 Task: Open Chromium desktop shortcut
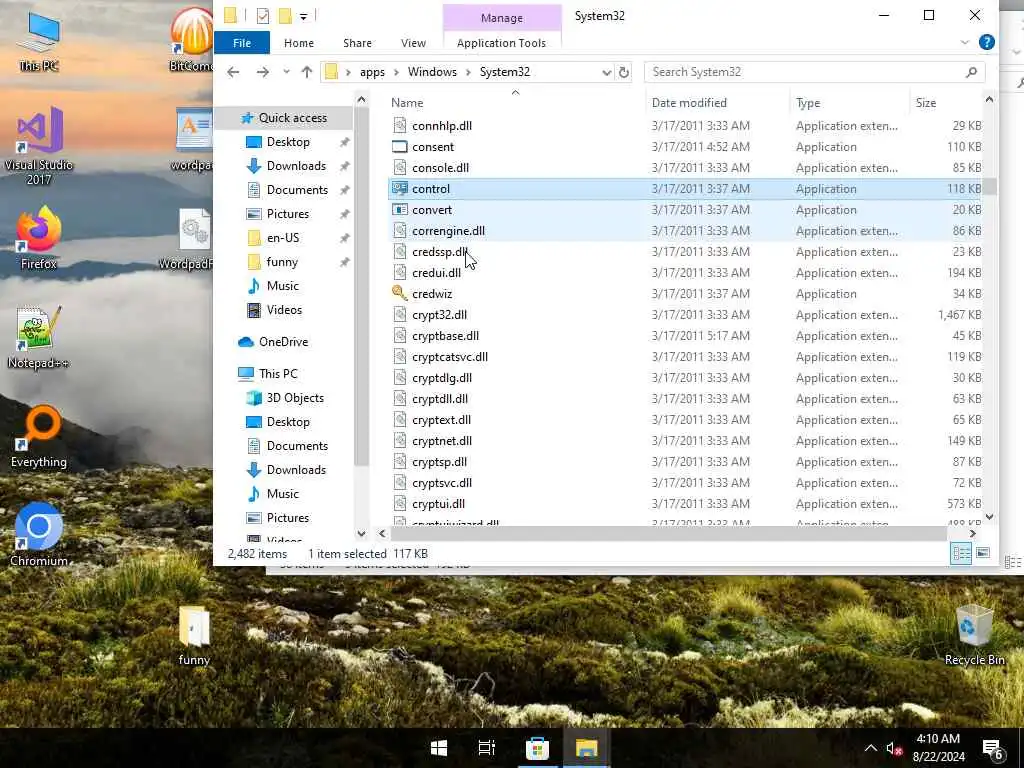point(39,535)
